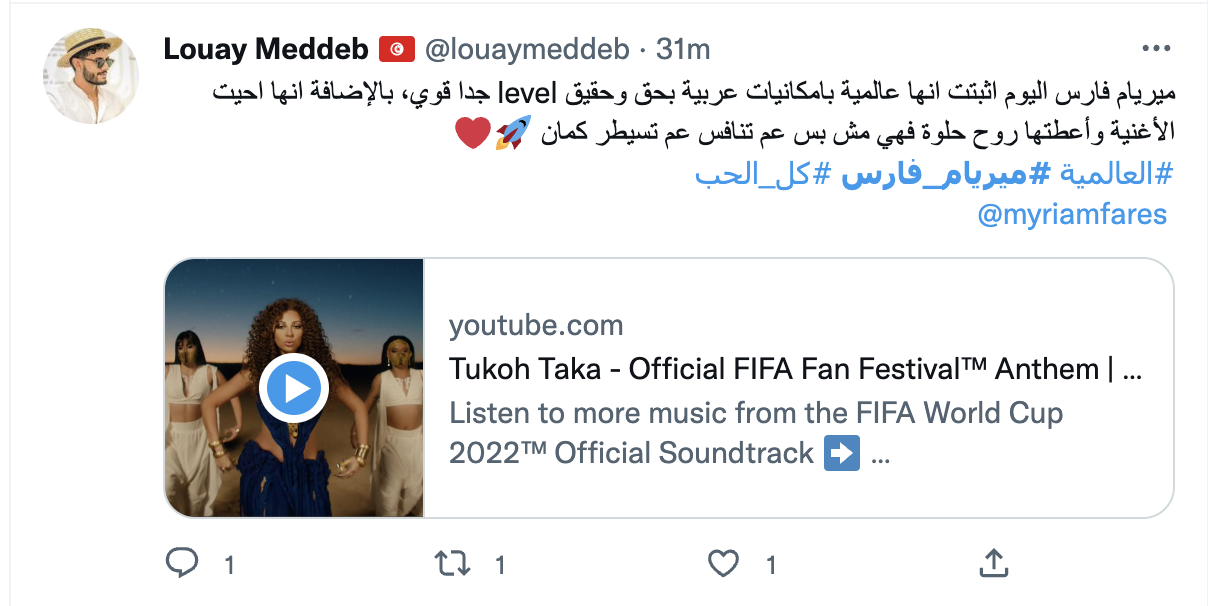Play the Tukoh Taka video

[293, 387]
